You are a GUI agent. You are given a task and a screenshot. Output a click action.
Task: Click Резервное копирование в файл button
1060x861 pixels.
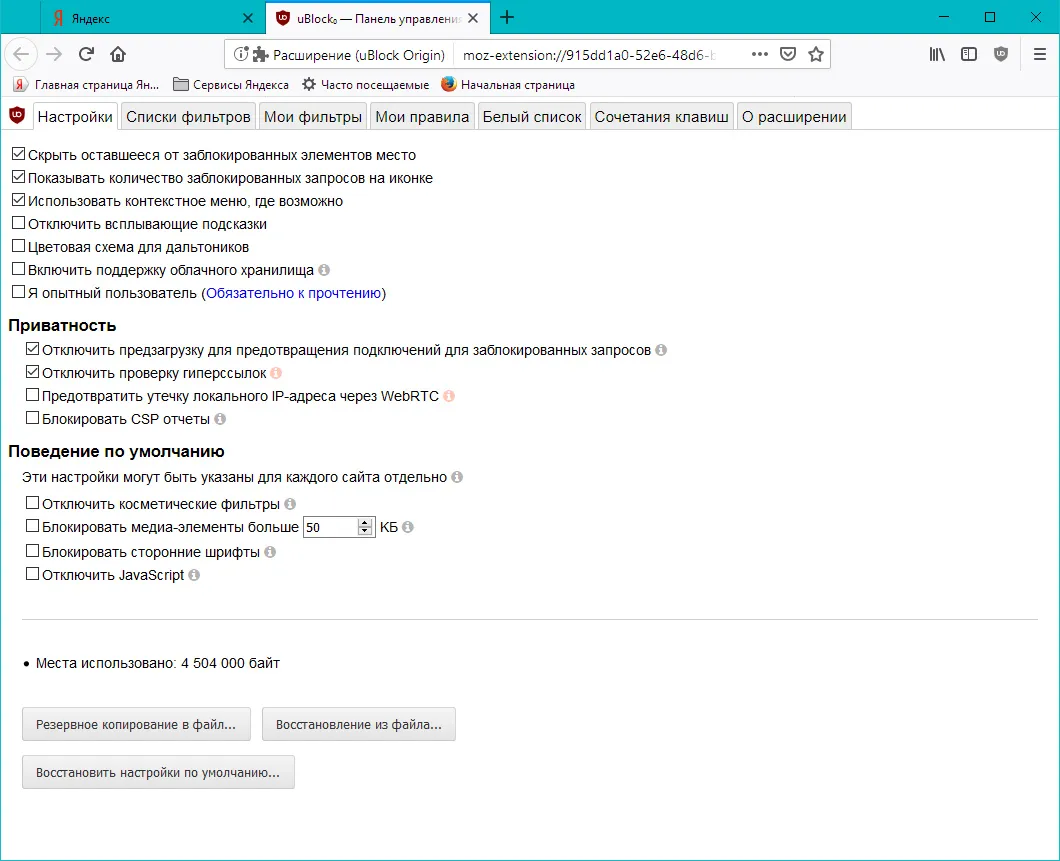(136, 724)
